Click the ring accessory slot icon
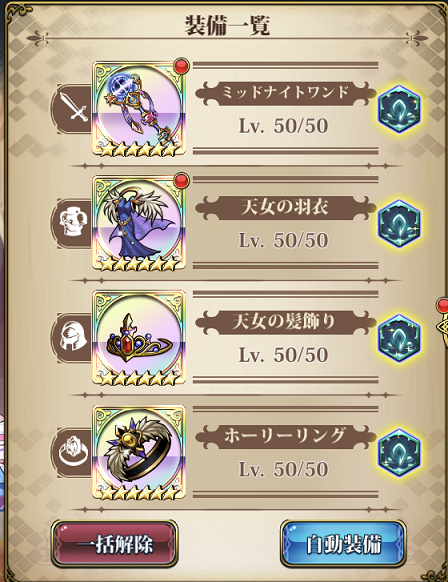Image resolution: width=448 pixels, height=582 pixels. pyautogui.click(x=73, y=452)
